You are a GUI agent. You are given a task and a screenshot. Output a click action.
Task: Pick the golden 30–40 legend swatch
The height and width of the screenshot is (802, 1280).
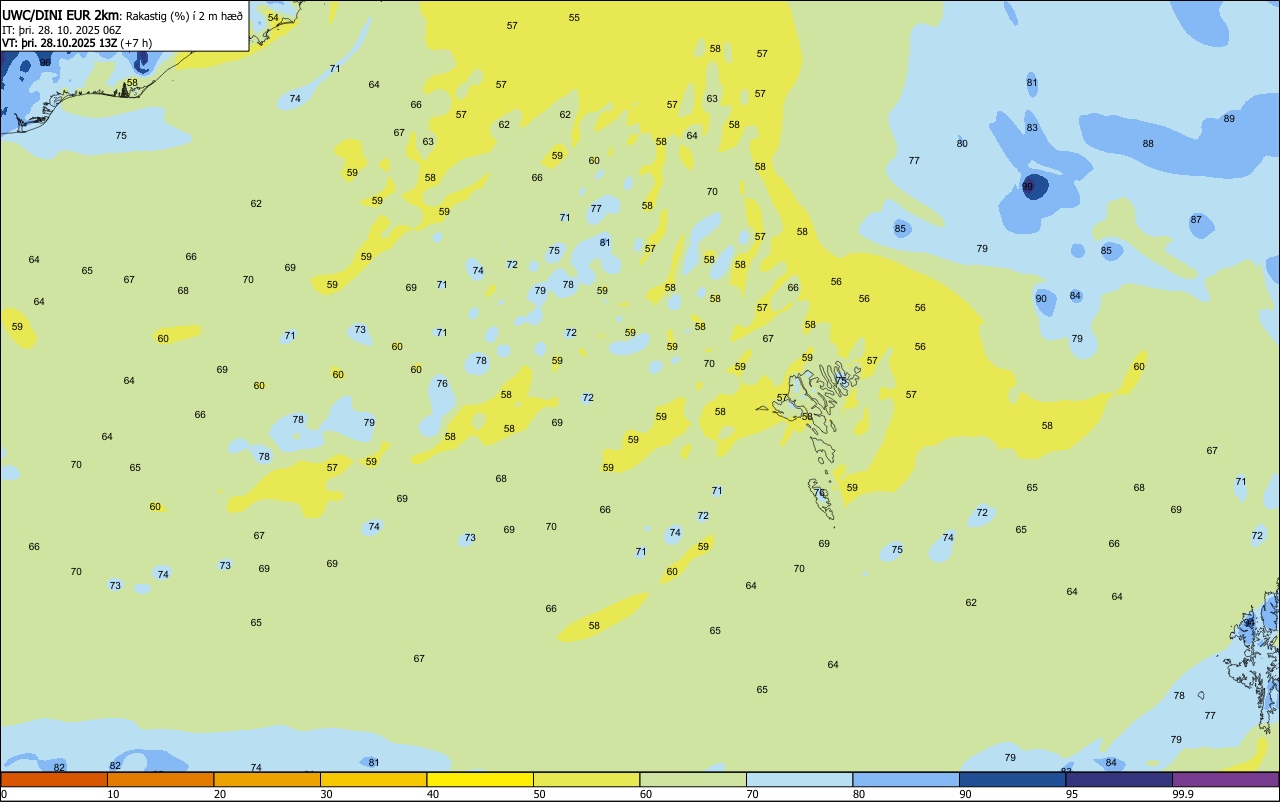tap(373, 779)
